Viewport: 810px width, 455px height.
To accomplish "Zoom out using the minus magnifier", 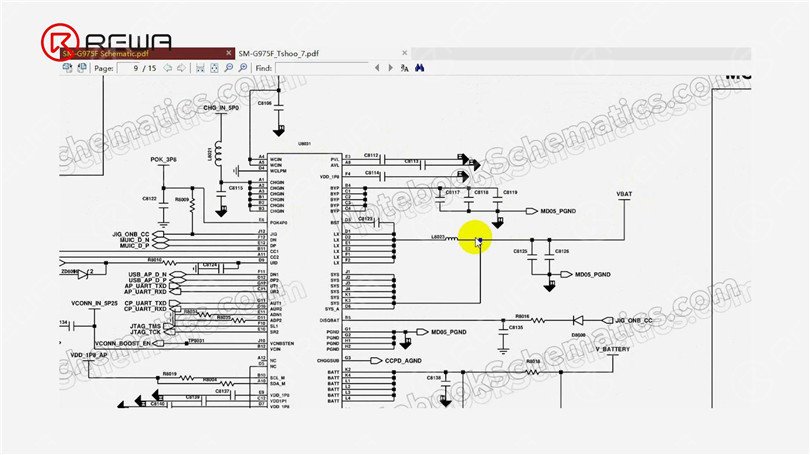I will 229,68.
